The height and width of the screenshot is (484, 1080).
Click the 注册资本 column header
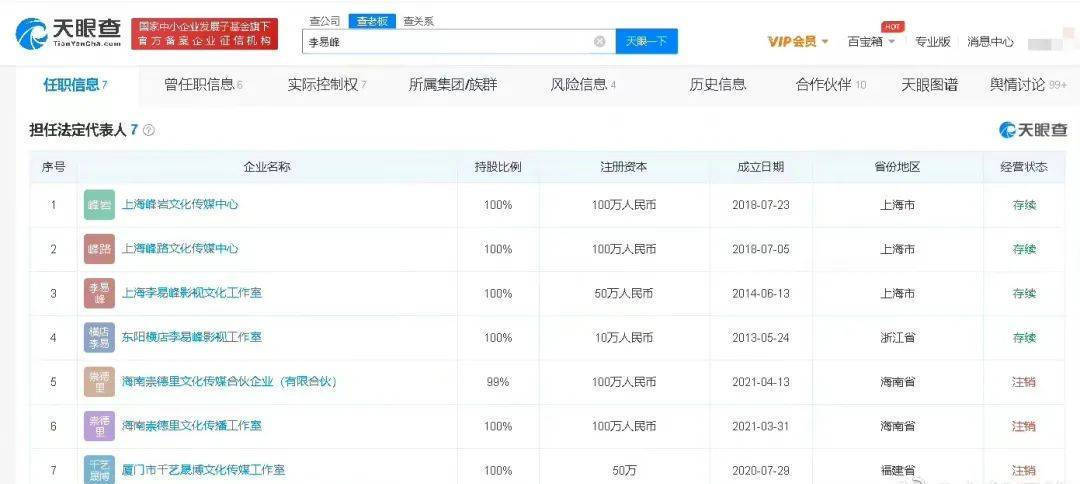click(x=623, y=167)
